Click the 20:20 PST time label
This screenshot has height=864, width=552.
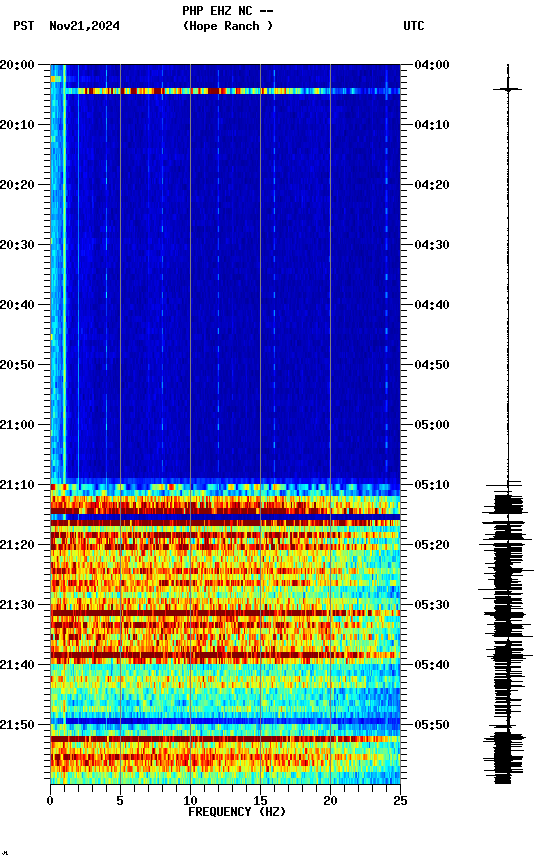[17, 185]
